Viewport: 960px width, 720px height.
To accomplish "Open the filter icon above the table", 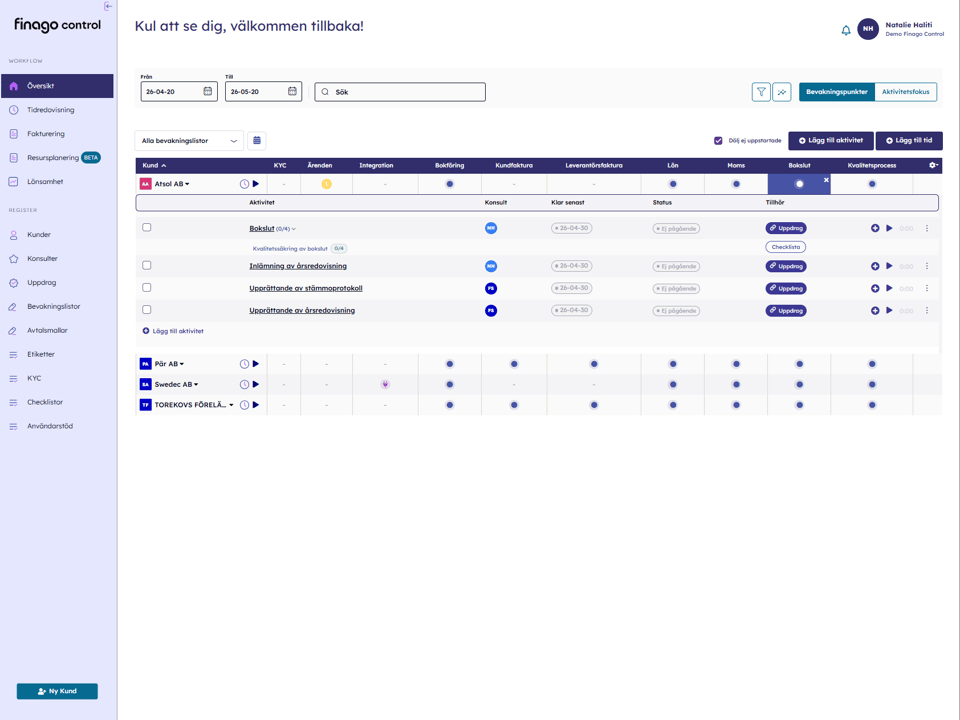I will tap(761, 91).
